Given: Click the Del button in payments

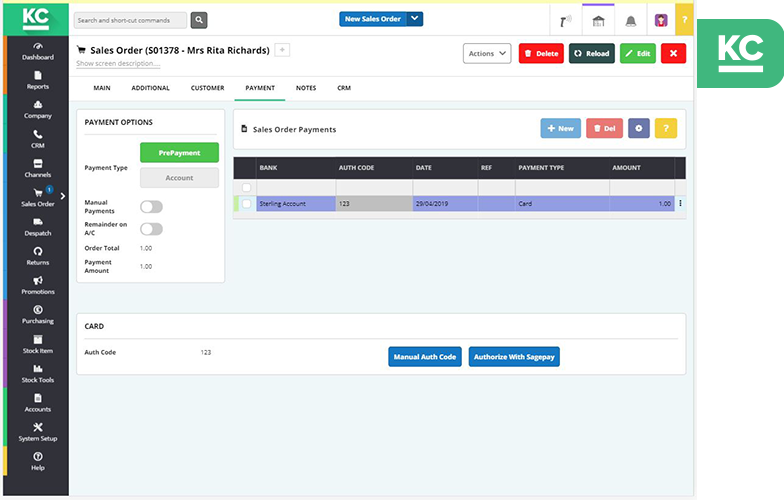Looking at the screenshot, I should [604, 128].
